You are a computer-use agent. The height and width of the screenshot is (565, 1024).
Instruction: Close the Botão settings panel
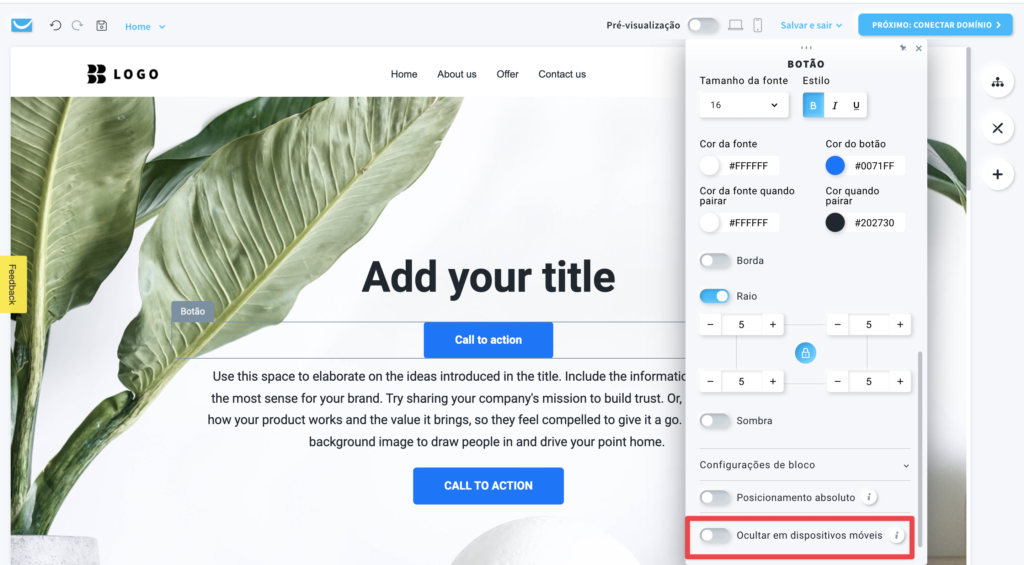click(x=919, y=48)
